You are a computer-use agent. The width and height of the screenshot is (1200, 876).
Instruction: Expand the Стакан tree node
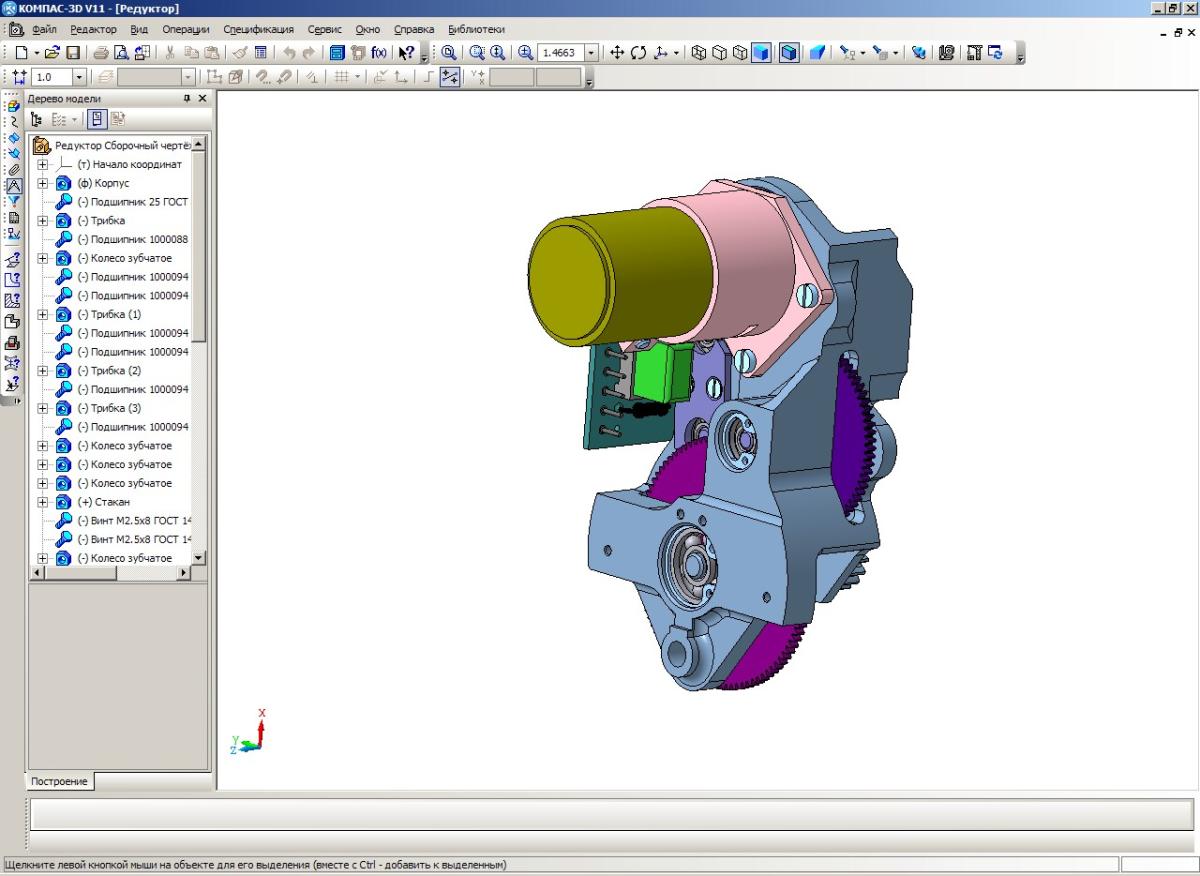coord(42,502)
